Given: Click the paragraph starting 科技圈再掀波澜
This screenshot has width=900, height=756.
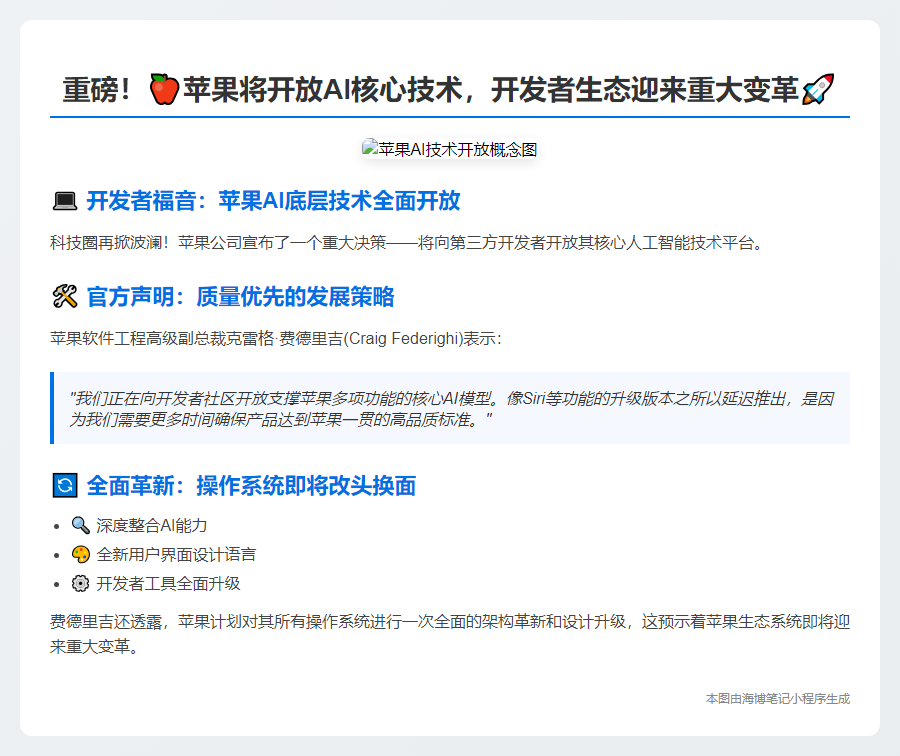Looking at the screenshot, I should [x=406, y=243].
